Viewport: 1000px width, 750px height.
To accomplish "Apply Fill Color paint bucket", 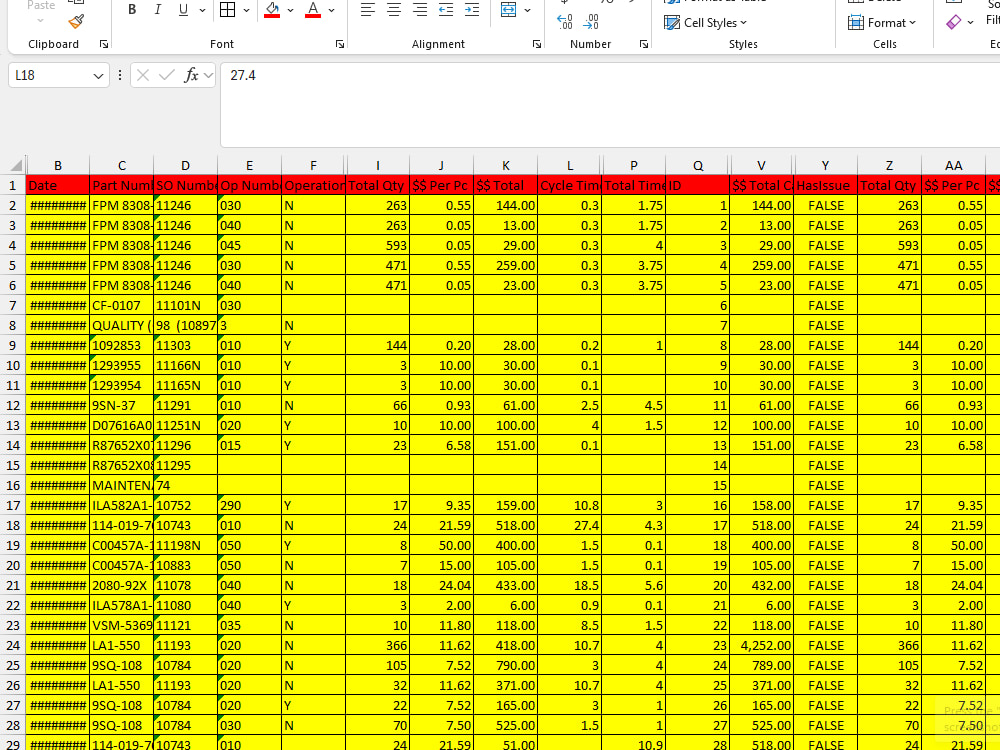I will click(x=272, y=10).
